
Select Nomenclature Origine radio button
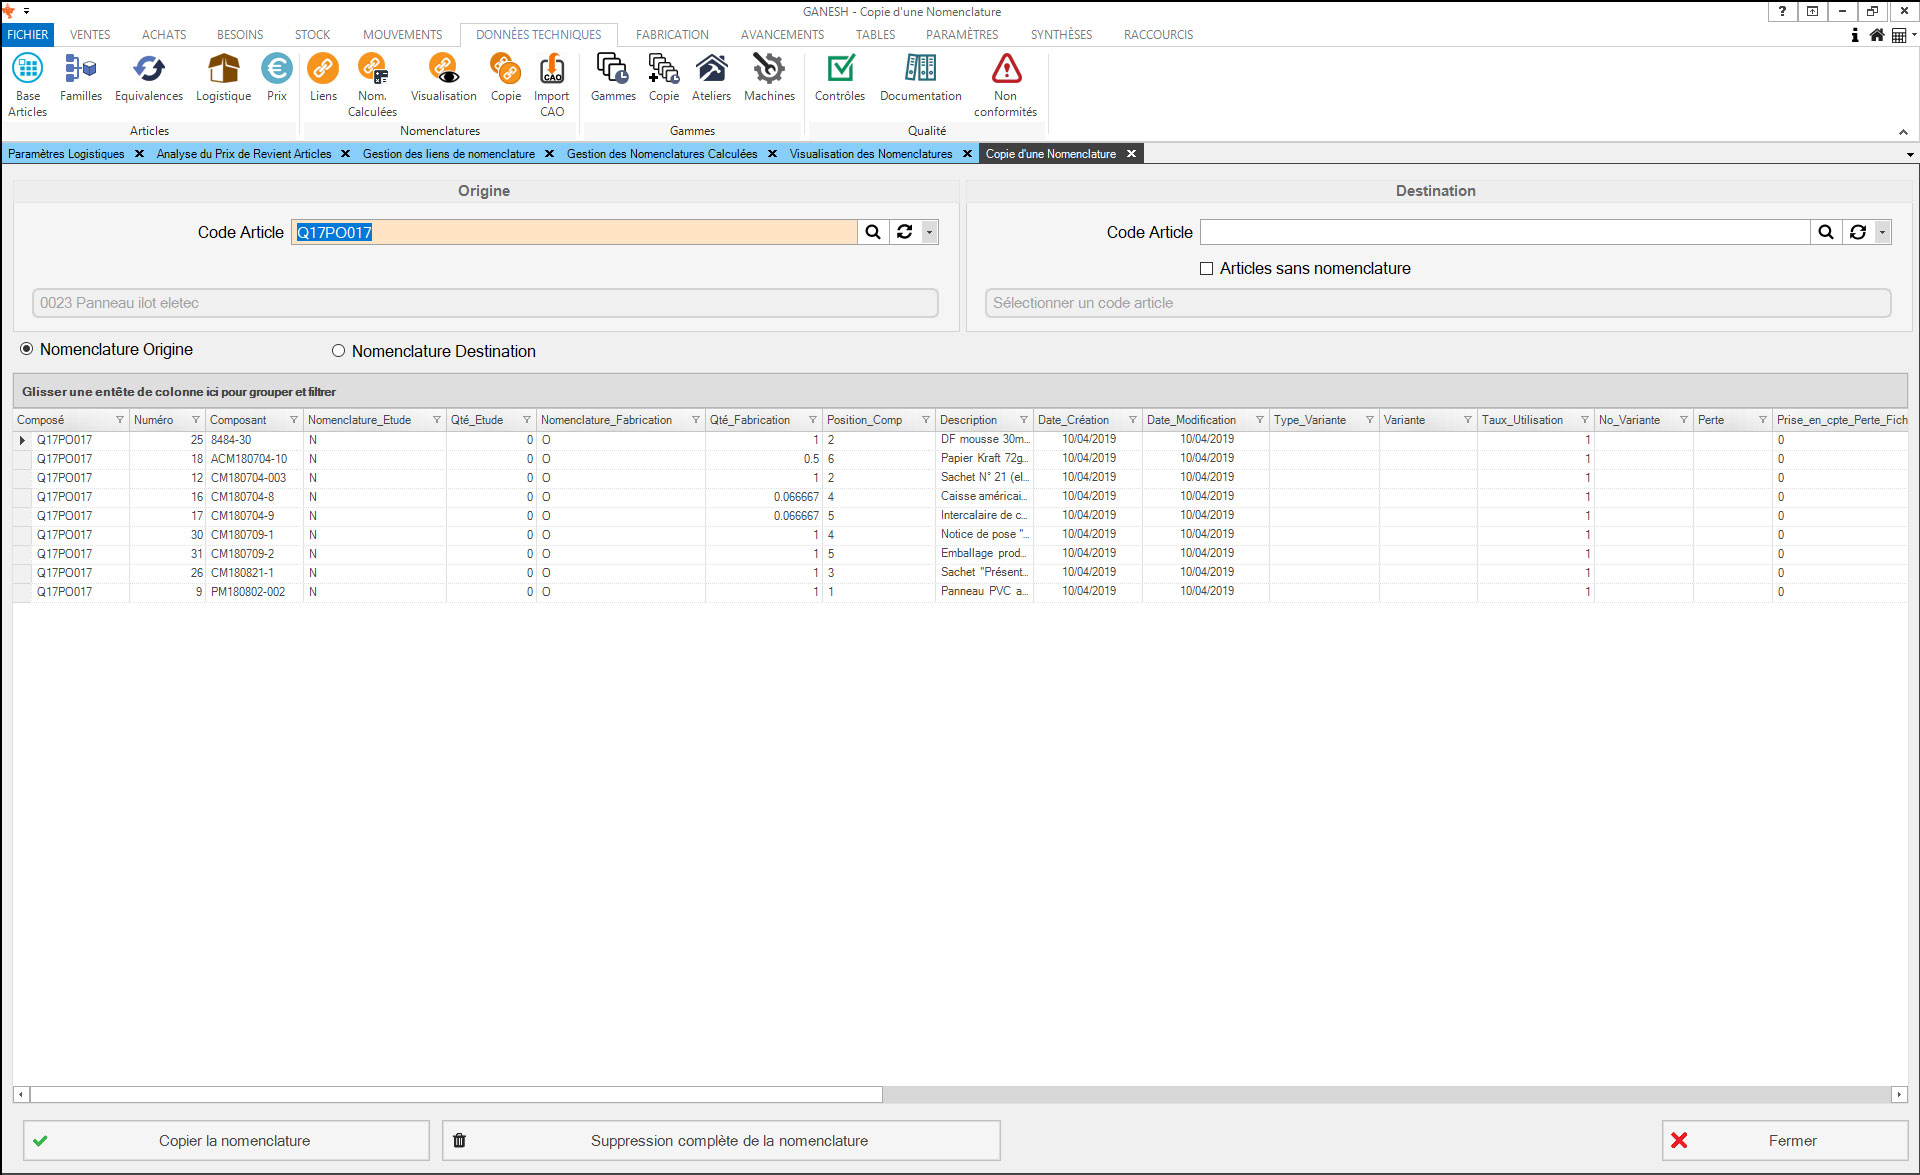click(27, 349)
